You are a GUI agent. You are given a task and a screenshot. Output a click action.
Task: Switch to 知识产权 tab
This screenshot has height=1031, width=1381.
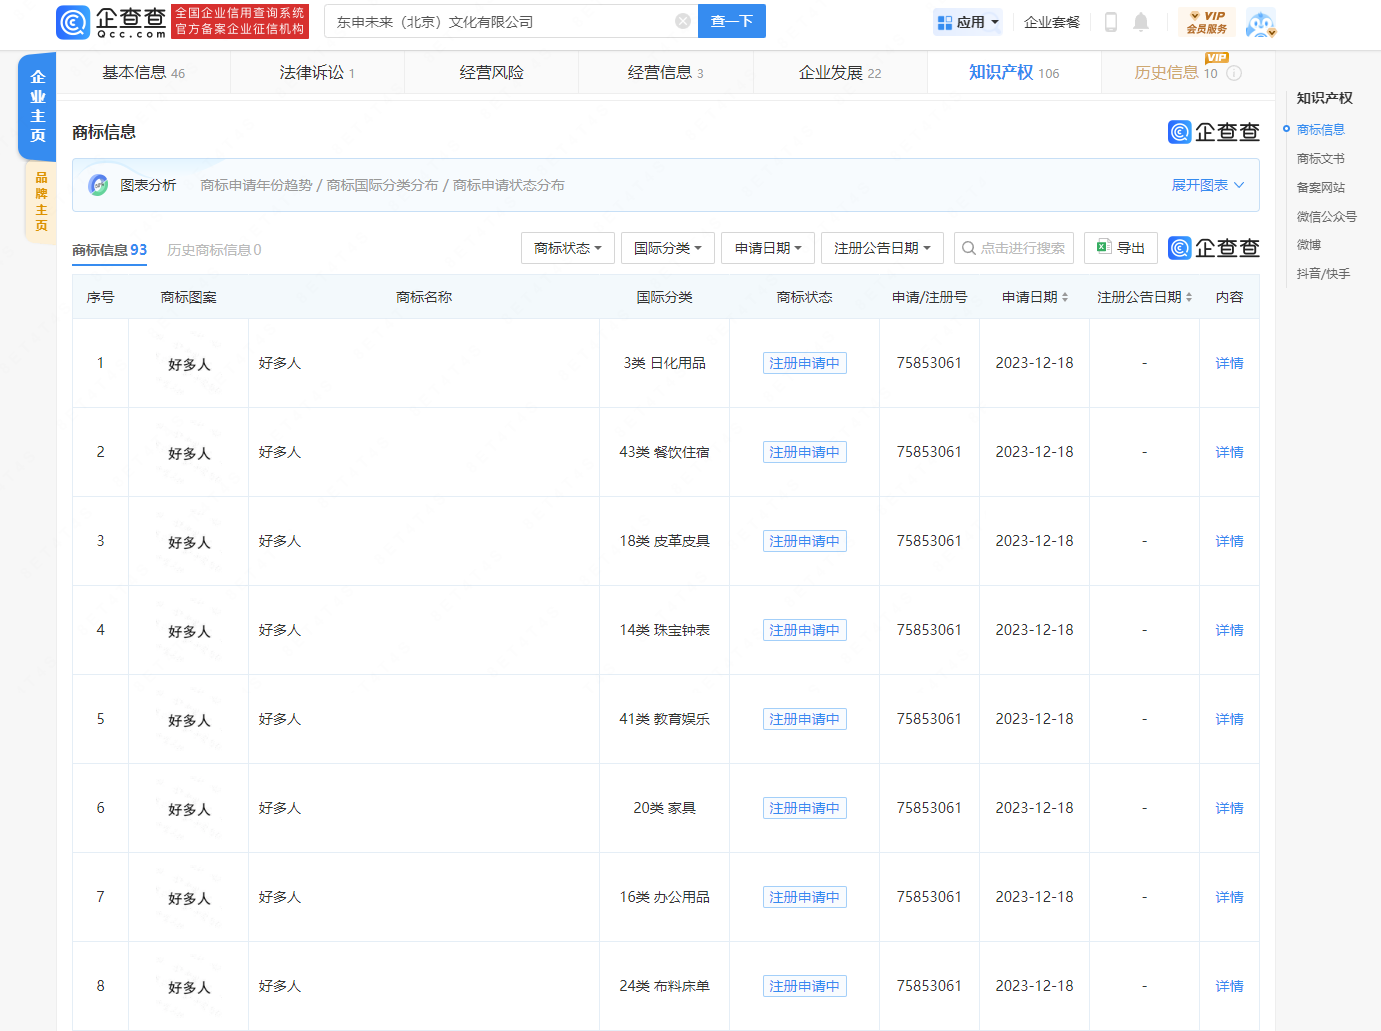click(x=1014, y=73)
